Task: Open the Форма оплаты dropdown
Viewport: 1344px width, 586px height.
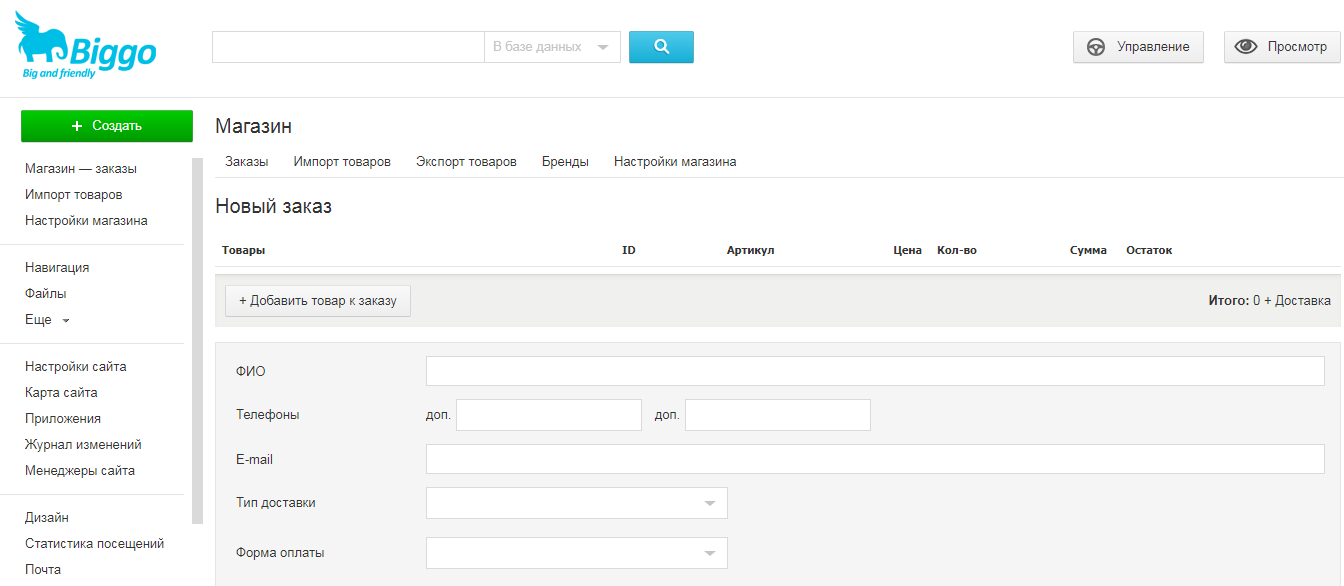Action: click(x=576, y=553)
